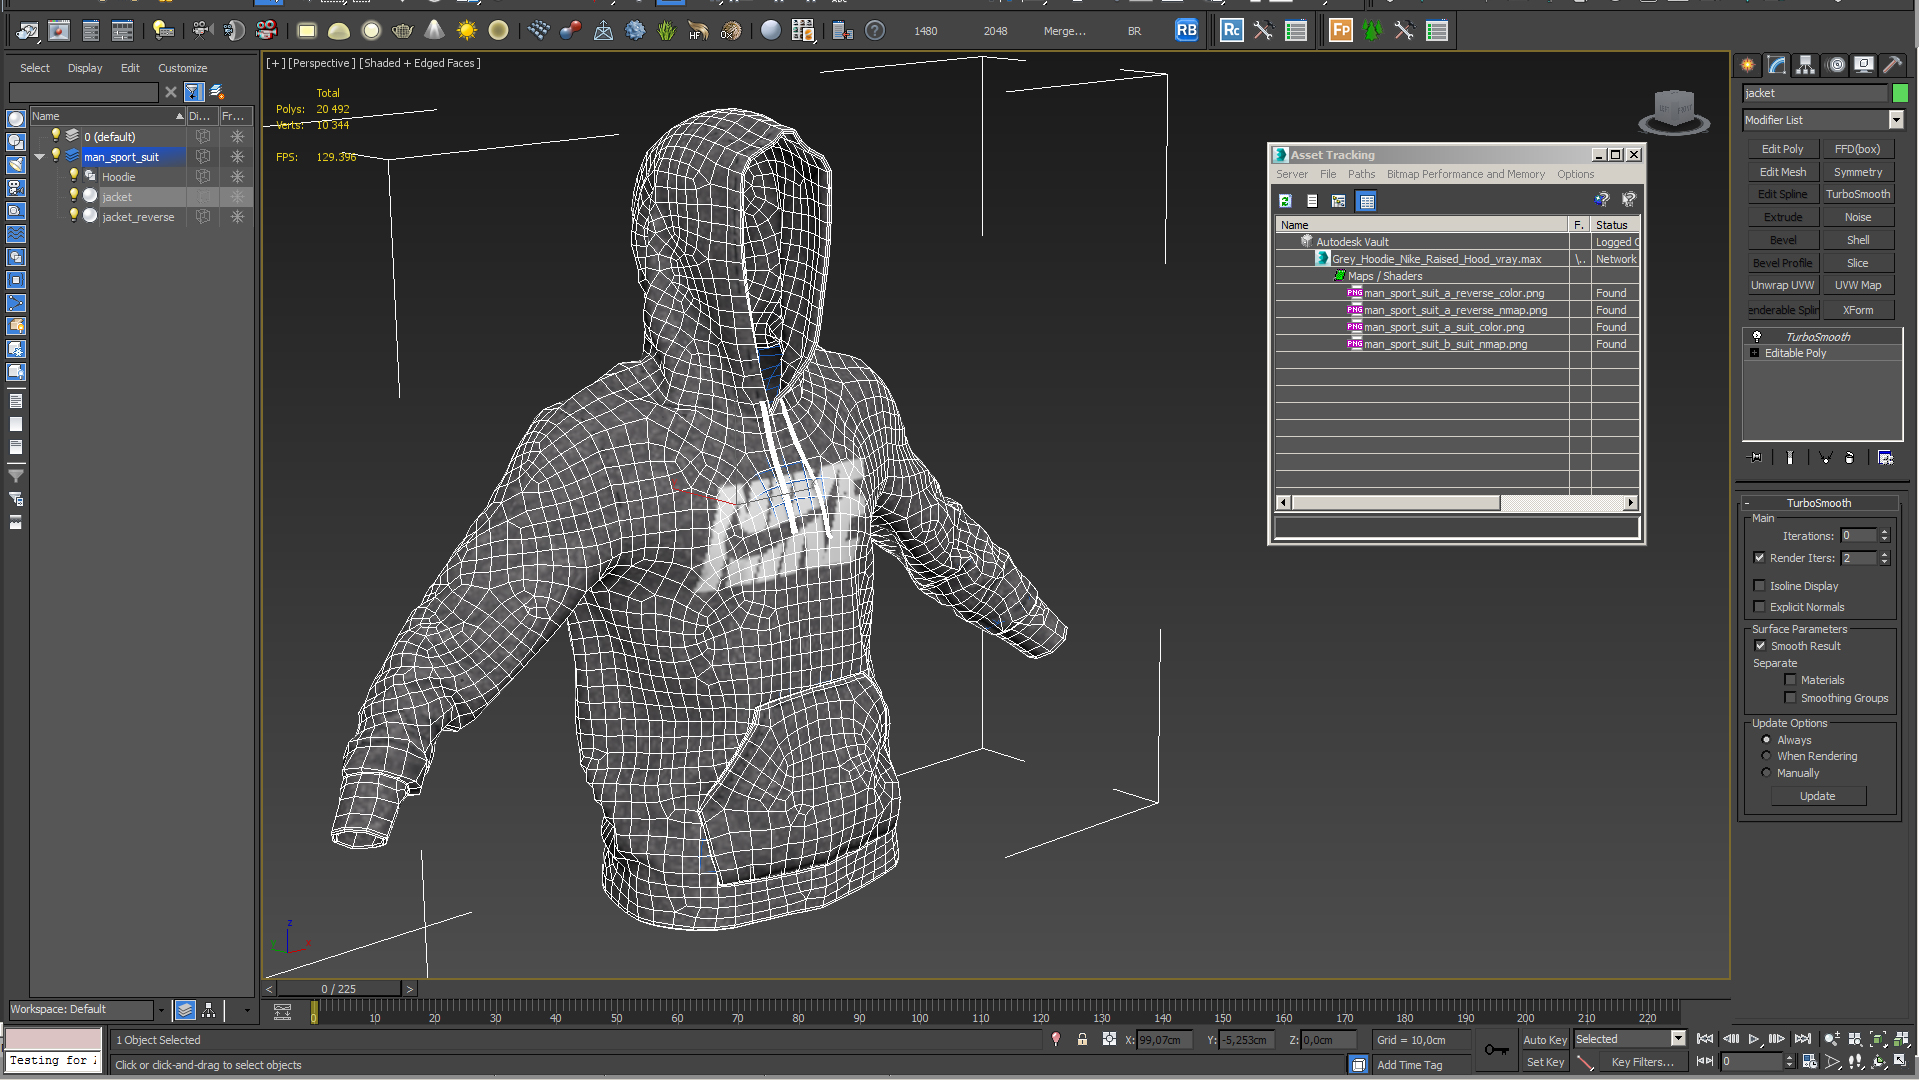
Task: Click tree view icon in Asset Tracking
Action: click(x=1339, y=201)
